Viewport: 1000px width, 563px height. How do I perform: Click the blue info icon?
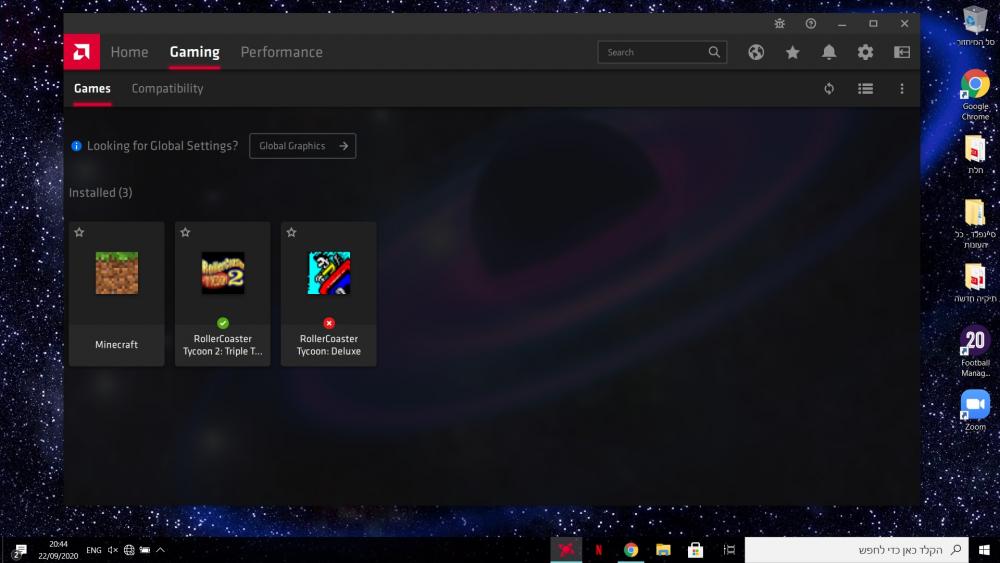click(x=77, y=146)
